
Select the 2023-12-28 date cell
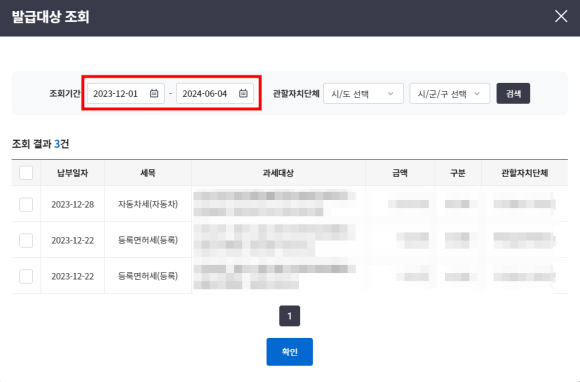pyautogui.click(x=72, y=204)
